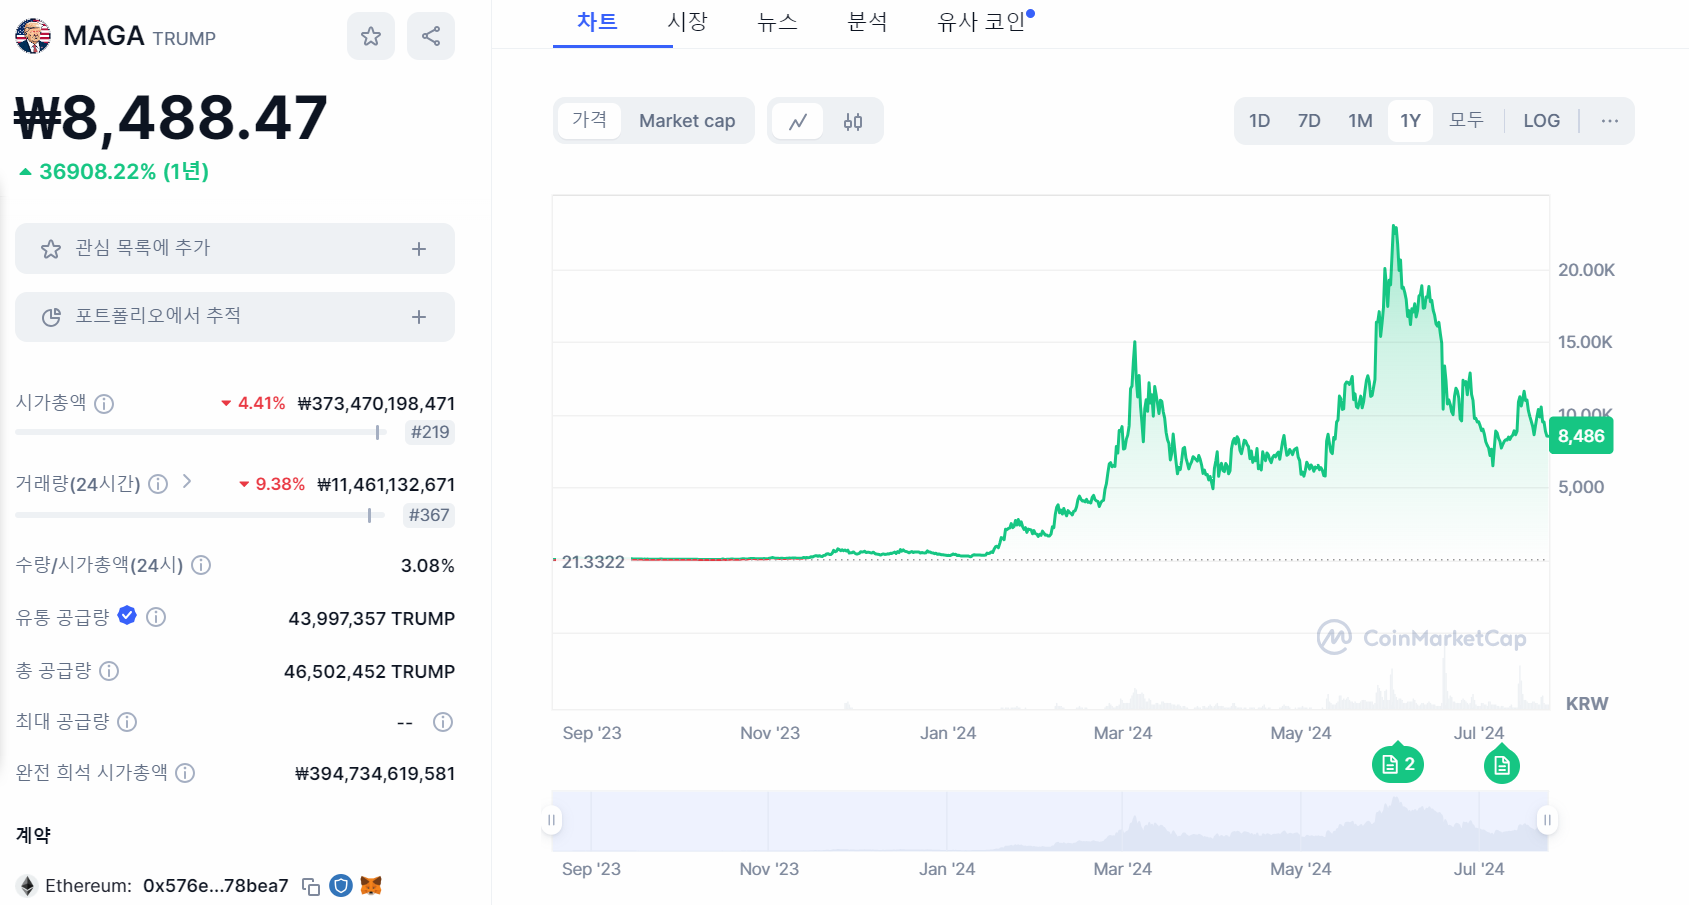This screenshot has width=1689, height=905.
Task: Open info icon beside 수량/시가총액(24시)
Action: click(x=201, y=565)
